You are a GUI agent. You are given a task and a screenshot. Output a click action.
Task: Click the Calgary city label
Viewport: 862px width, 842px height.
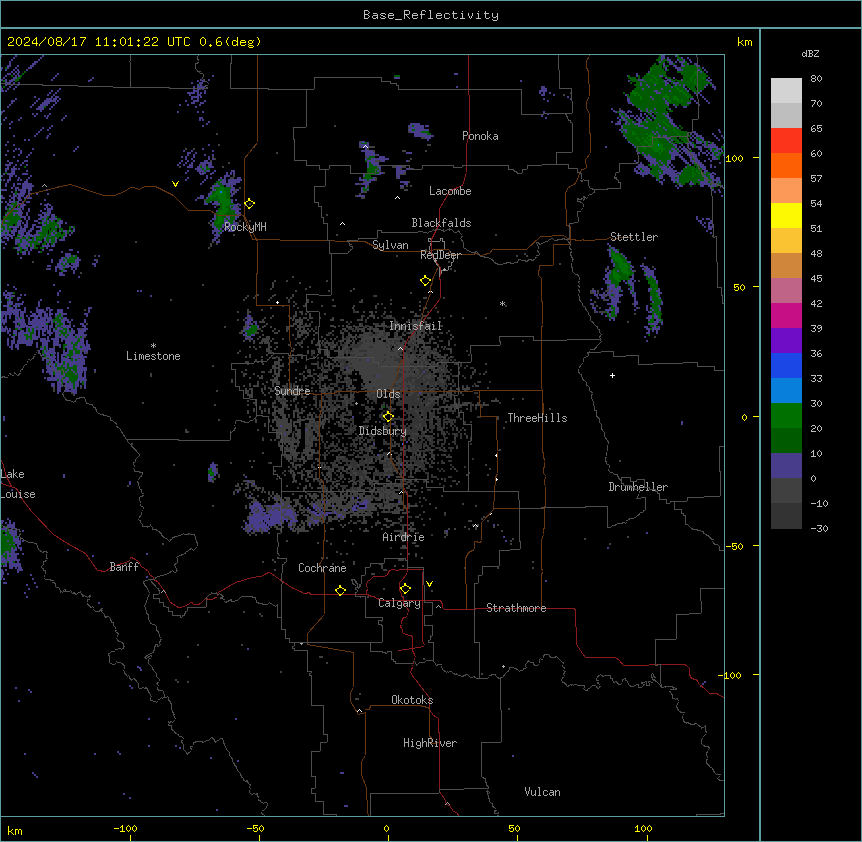click(399, 603)
